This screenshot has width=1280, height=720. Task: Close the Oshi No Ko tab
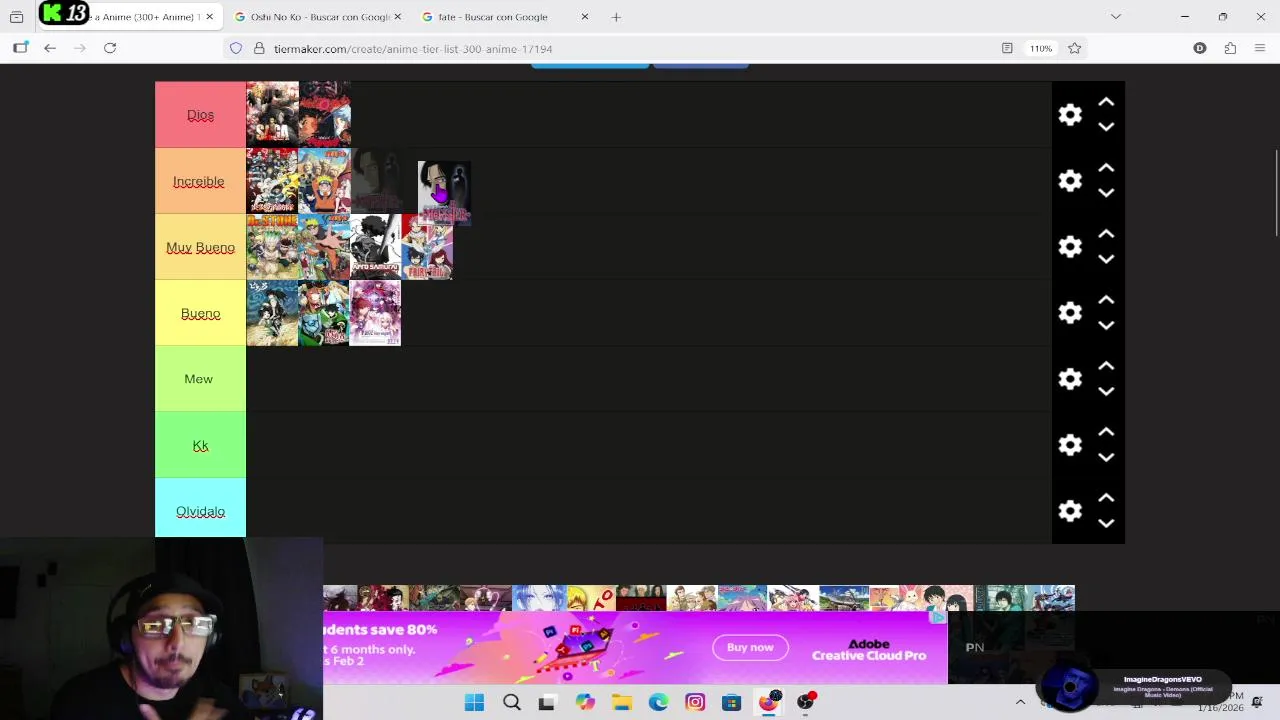tap(398, 17)
